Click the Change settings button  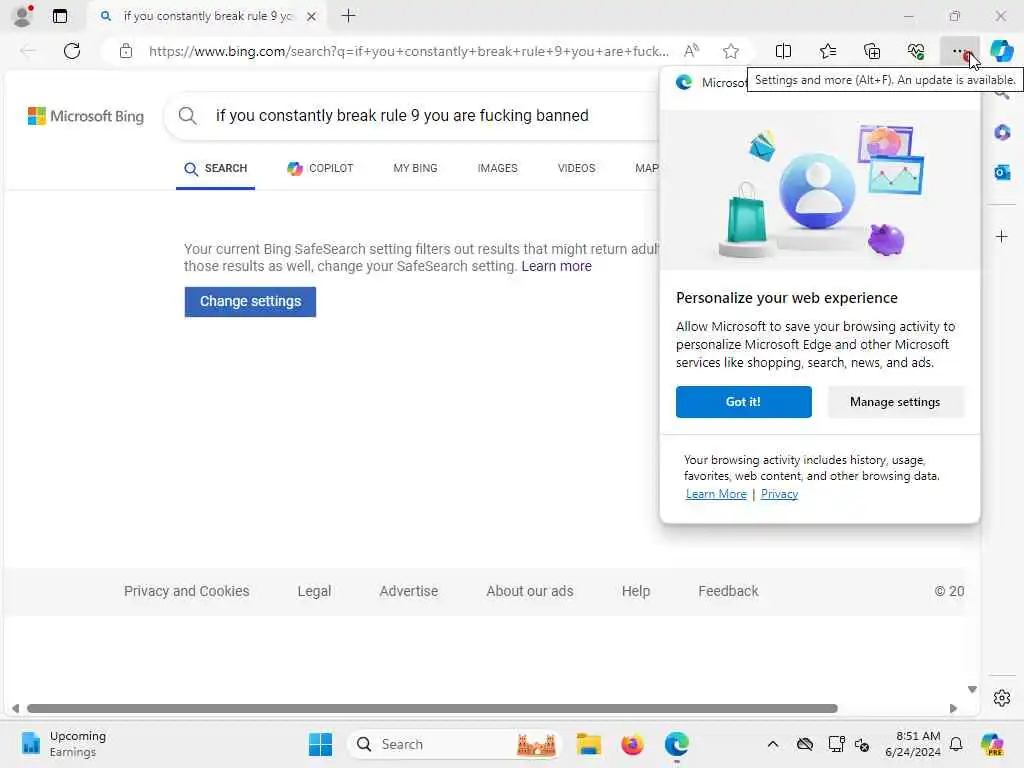pos(250,302)
